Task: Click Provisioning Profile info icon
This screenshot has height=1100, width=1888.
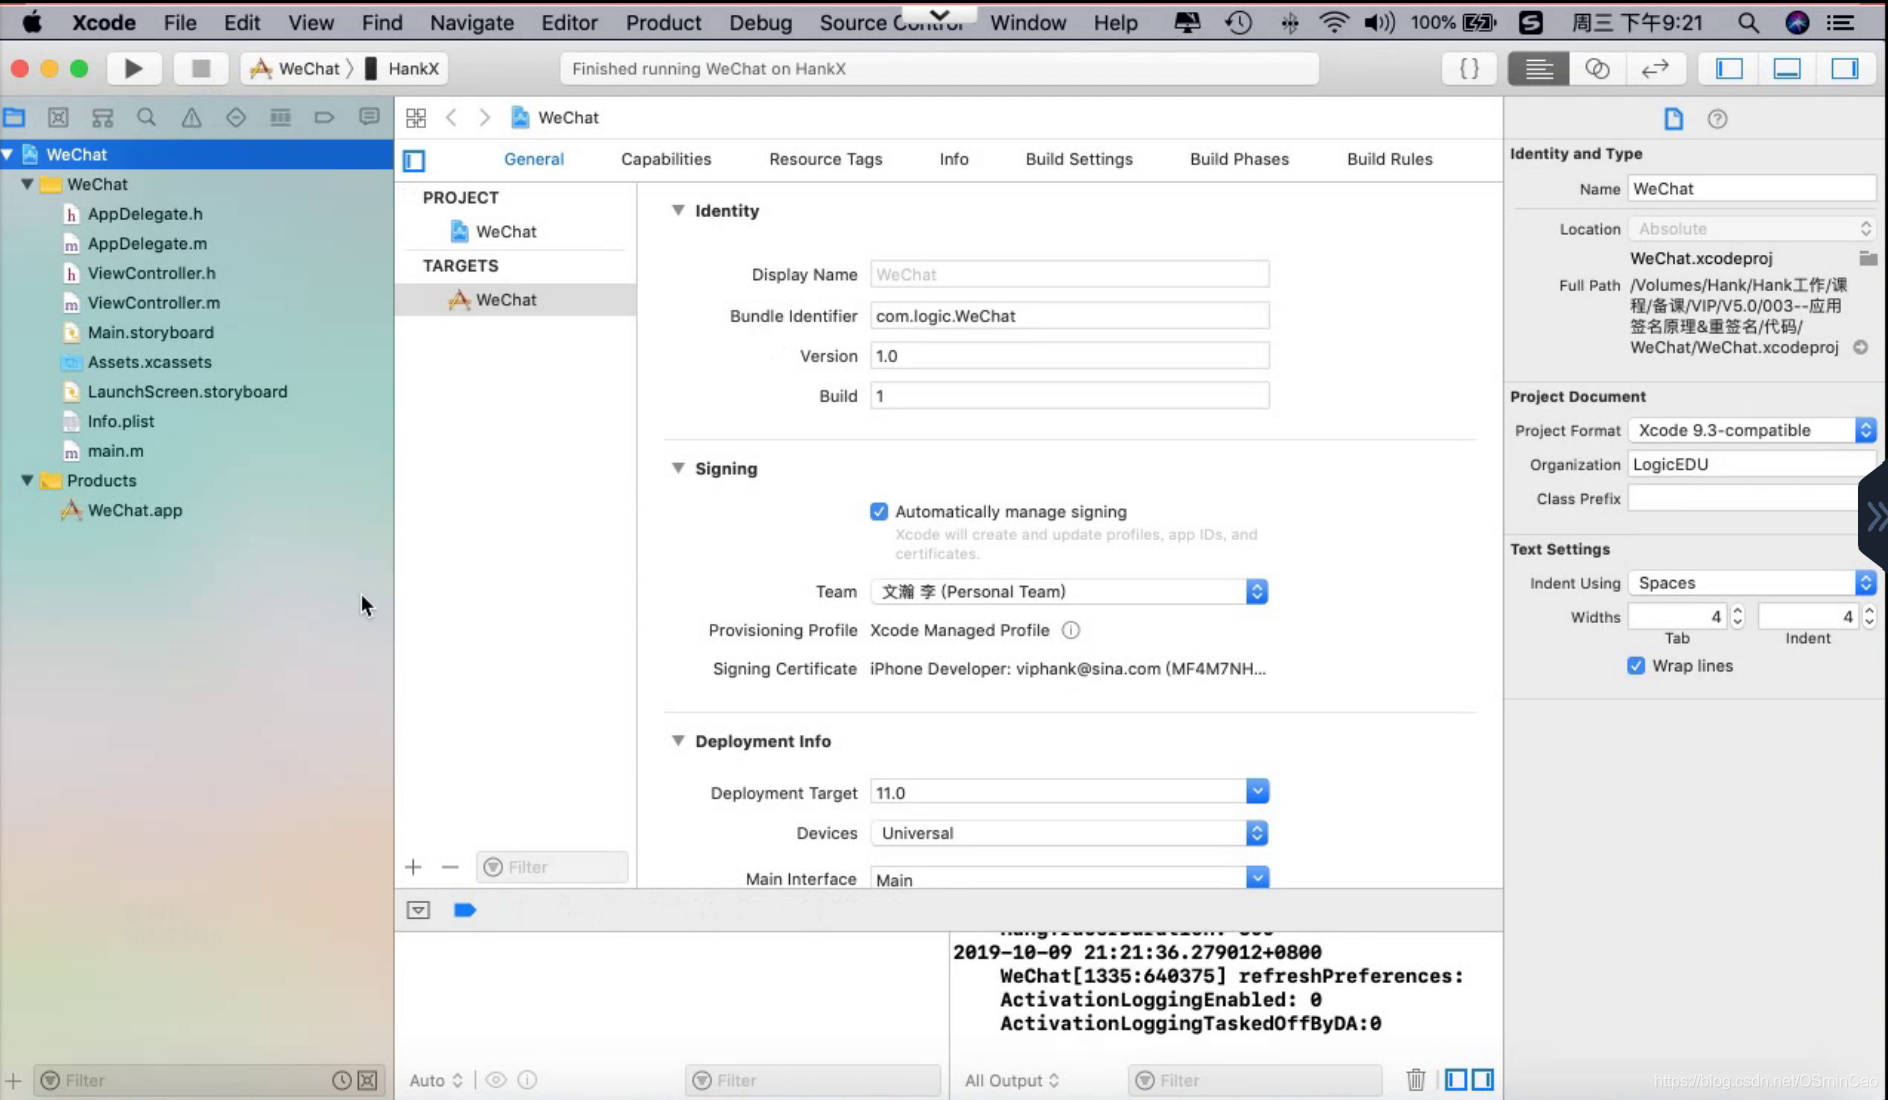Action: coord(1070,630)
